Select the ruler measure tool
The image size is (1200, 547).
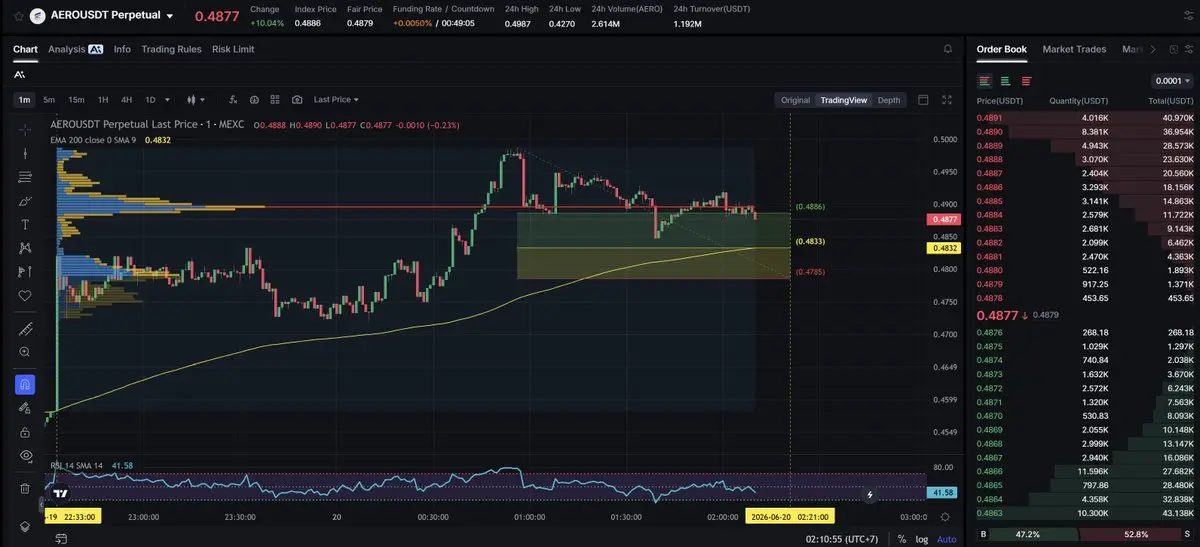pos(25,329)
